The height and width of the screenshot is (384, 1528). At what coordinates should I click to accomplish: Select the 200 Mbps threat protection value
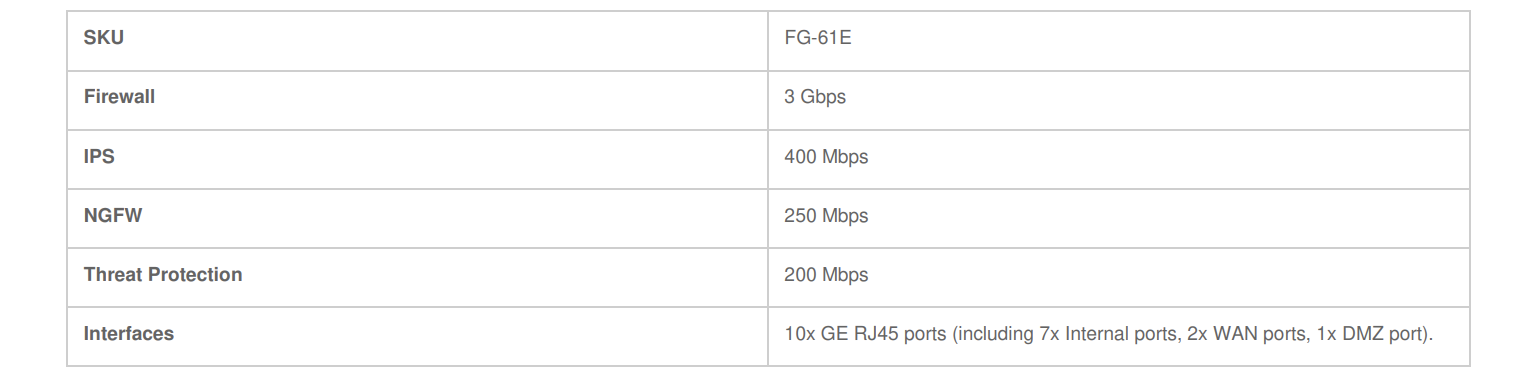826,275
